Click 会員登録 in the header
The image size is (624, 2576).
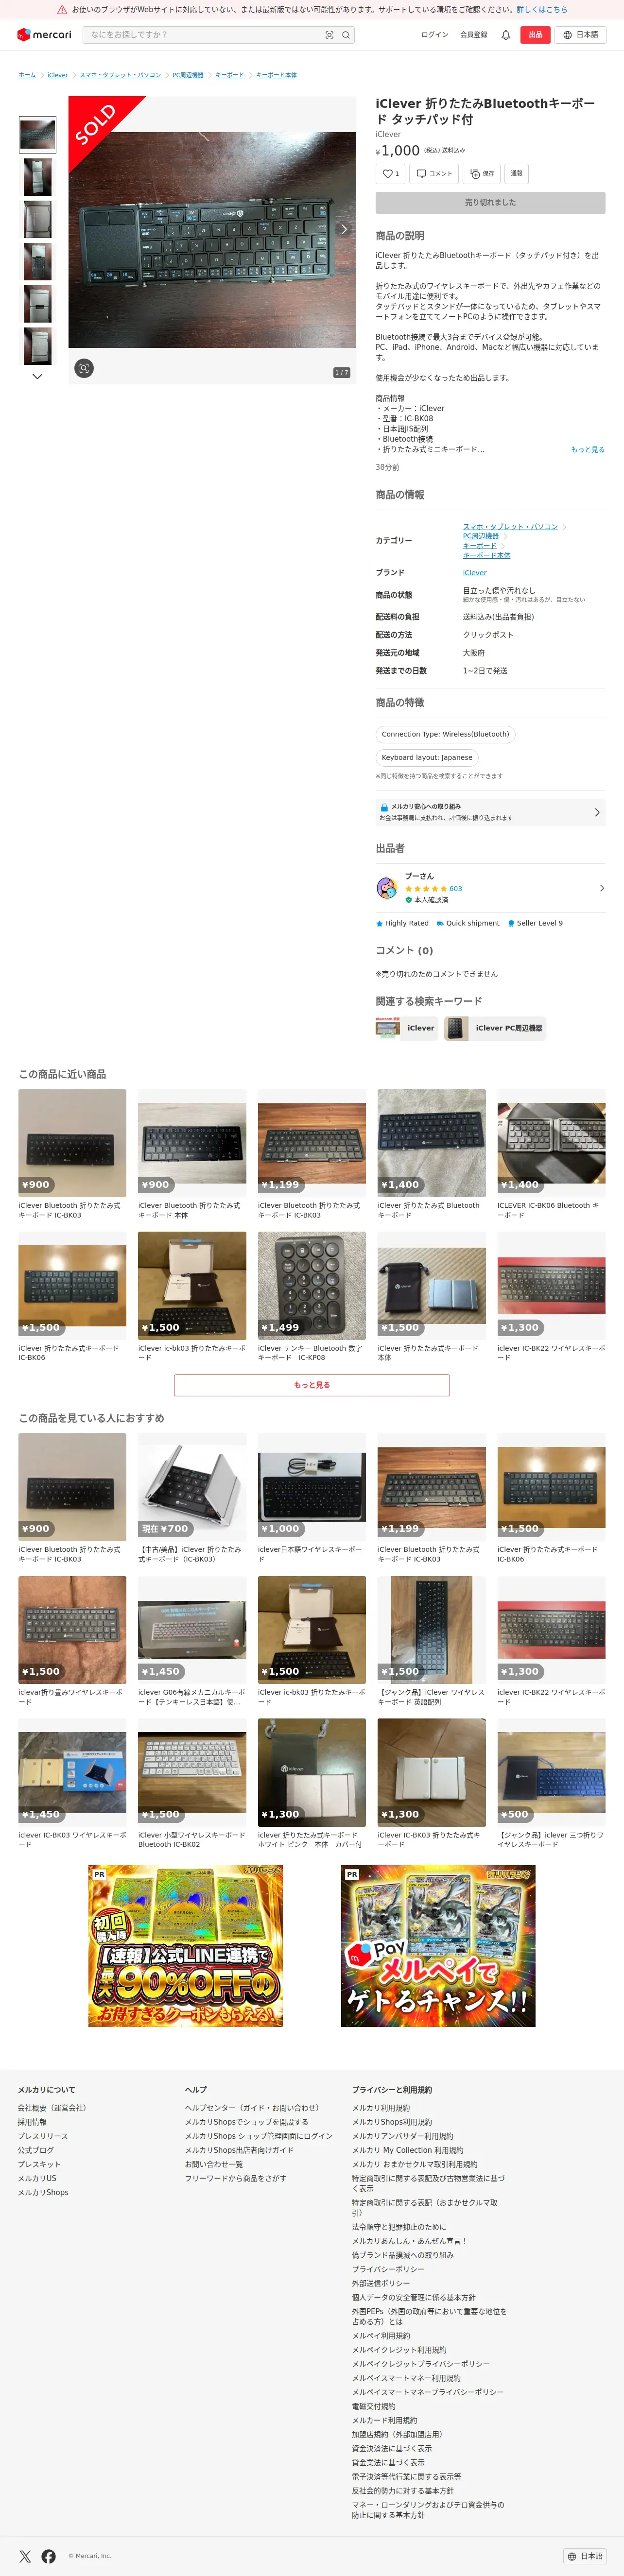tap(474, 35)
